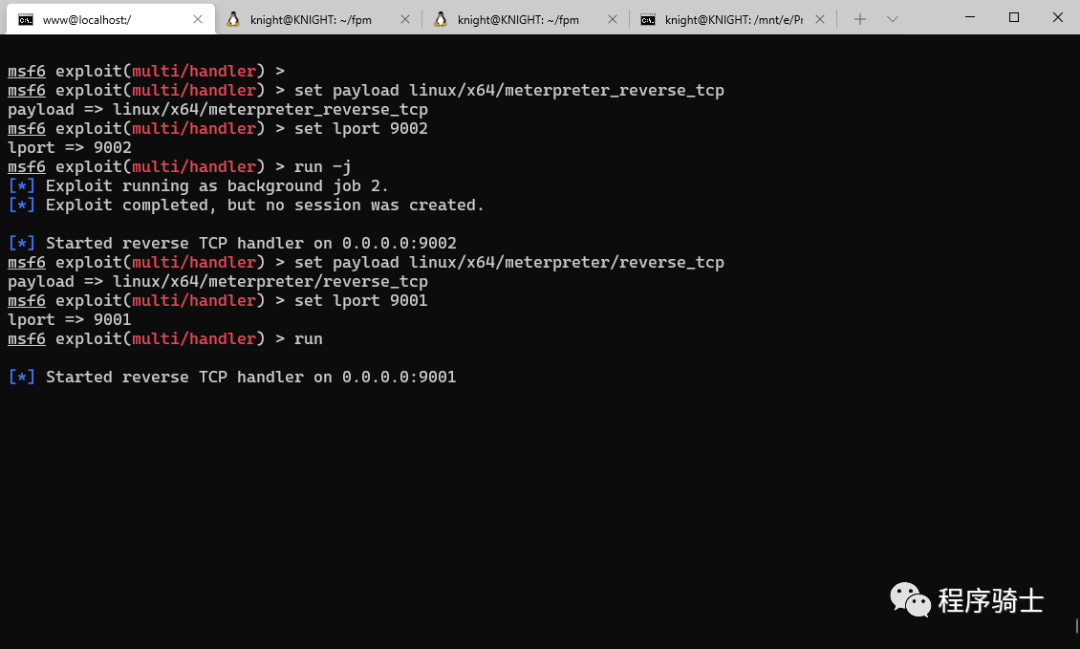Maximize the terminal window
Screen dimensions: 1080x649
pyautogui.click(x=1014, y=17)
